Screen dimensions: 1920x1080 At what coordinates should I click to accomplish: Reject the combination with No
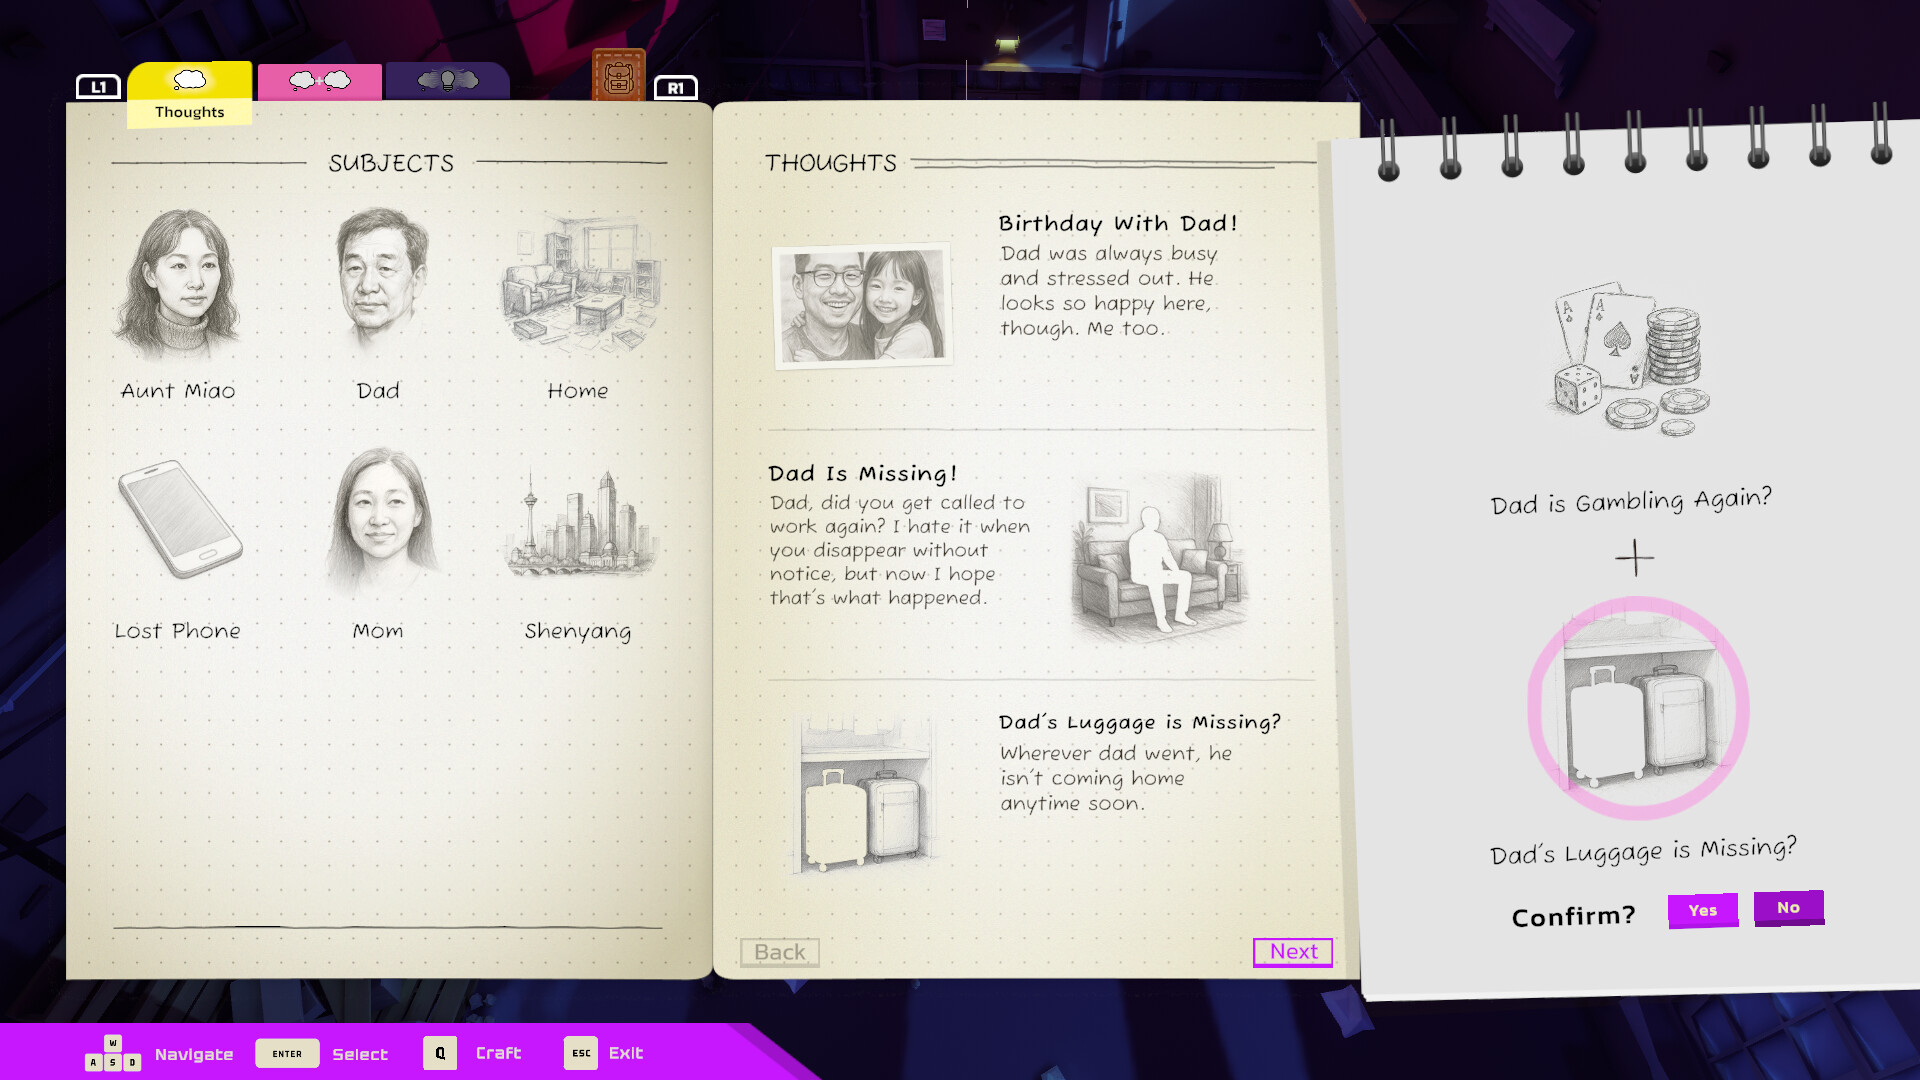pyautogui.click(x=1789, y=907)
